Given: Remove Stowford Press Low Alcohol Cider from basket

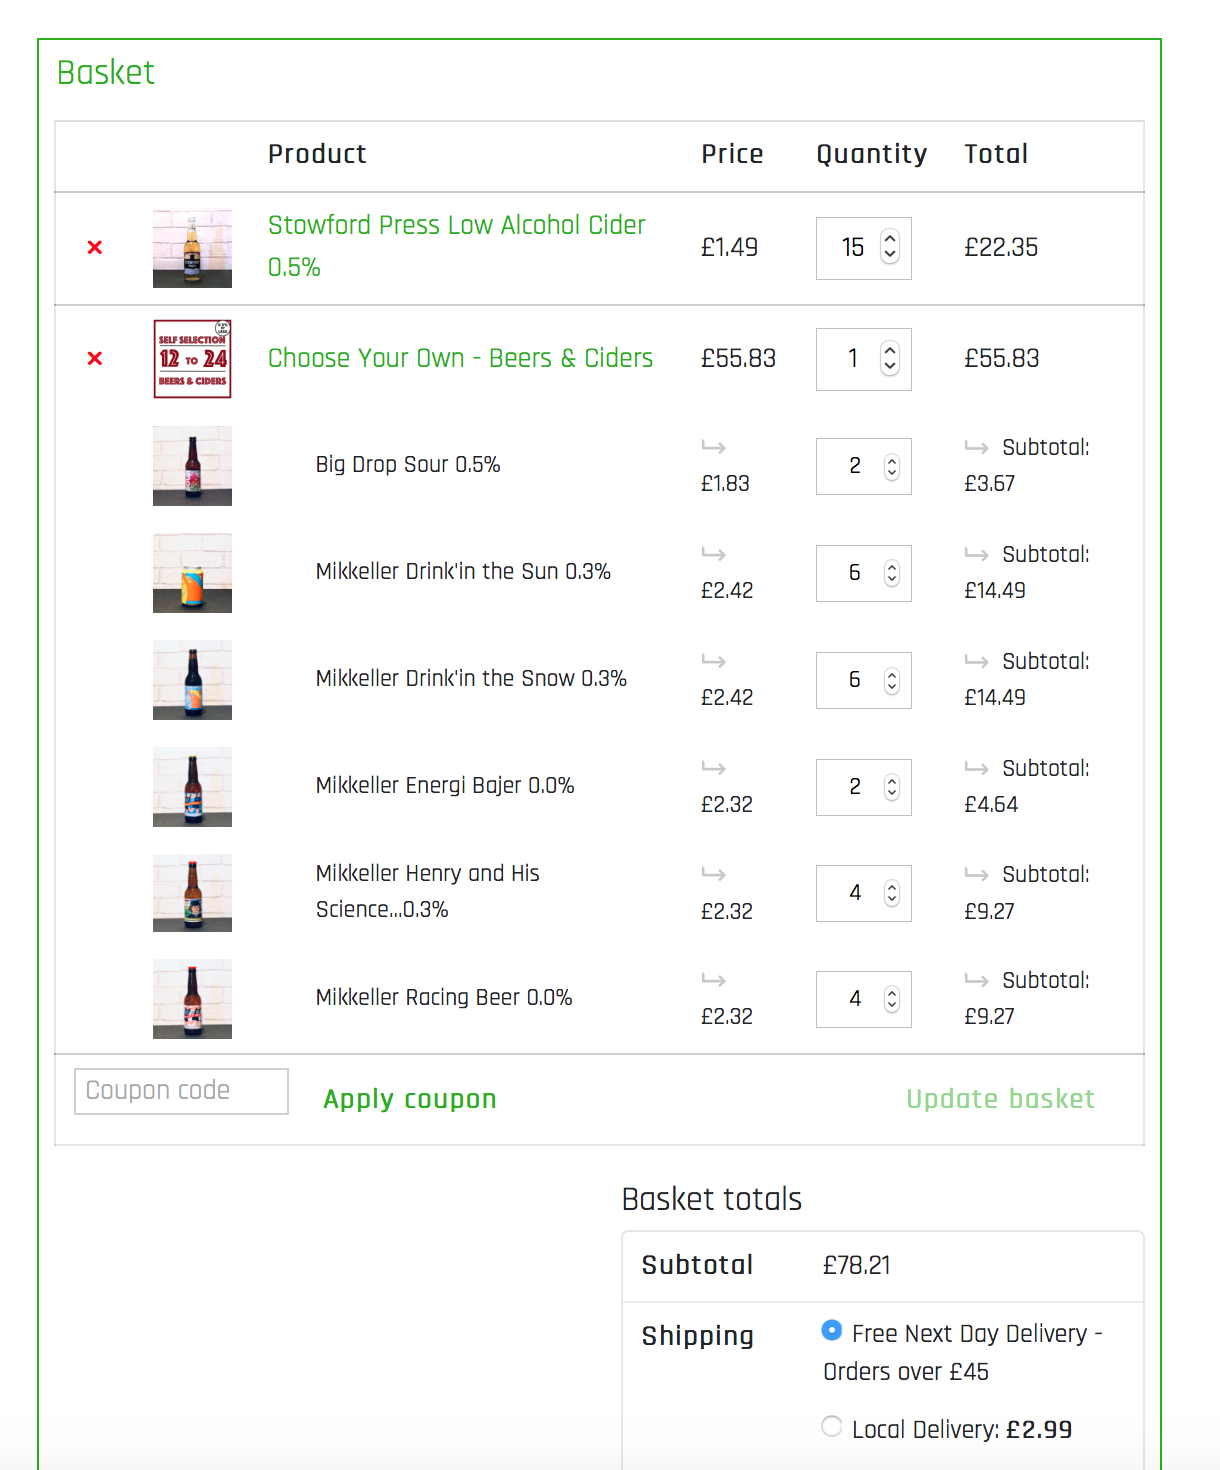Looking at the screenshot, I should [x=94, y=247].
